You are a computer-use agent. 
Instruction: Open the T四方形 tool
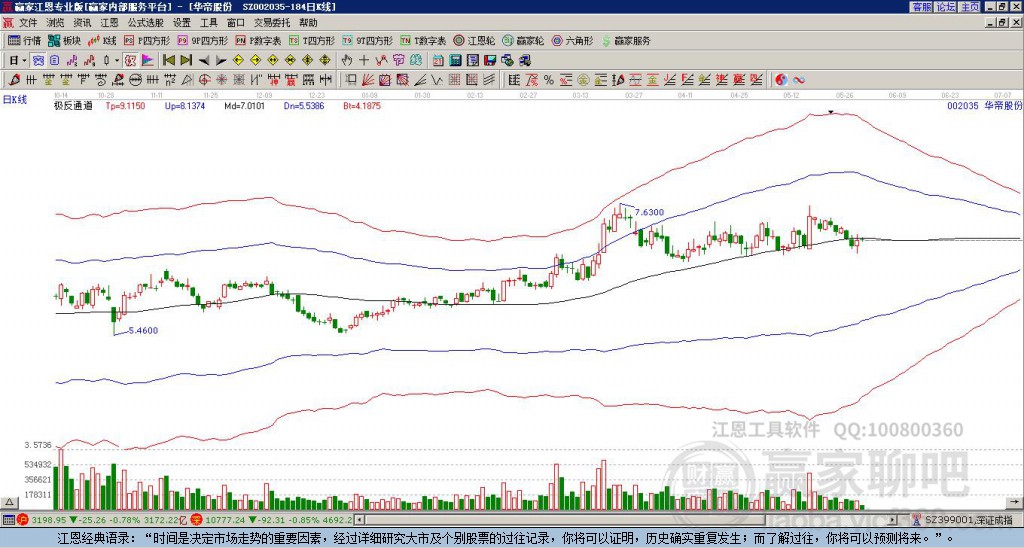coord(312,40)
